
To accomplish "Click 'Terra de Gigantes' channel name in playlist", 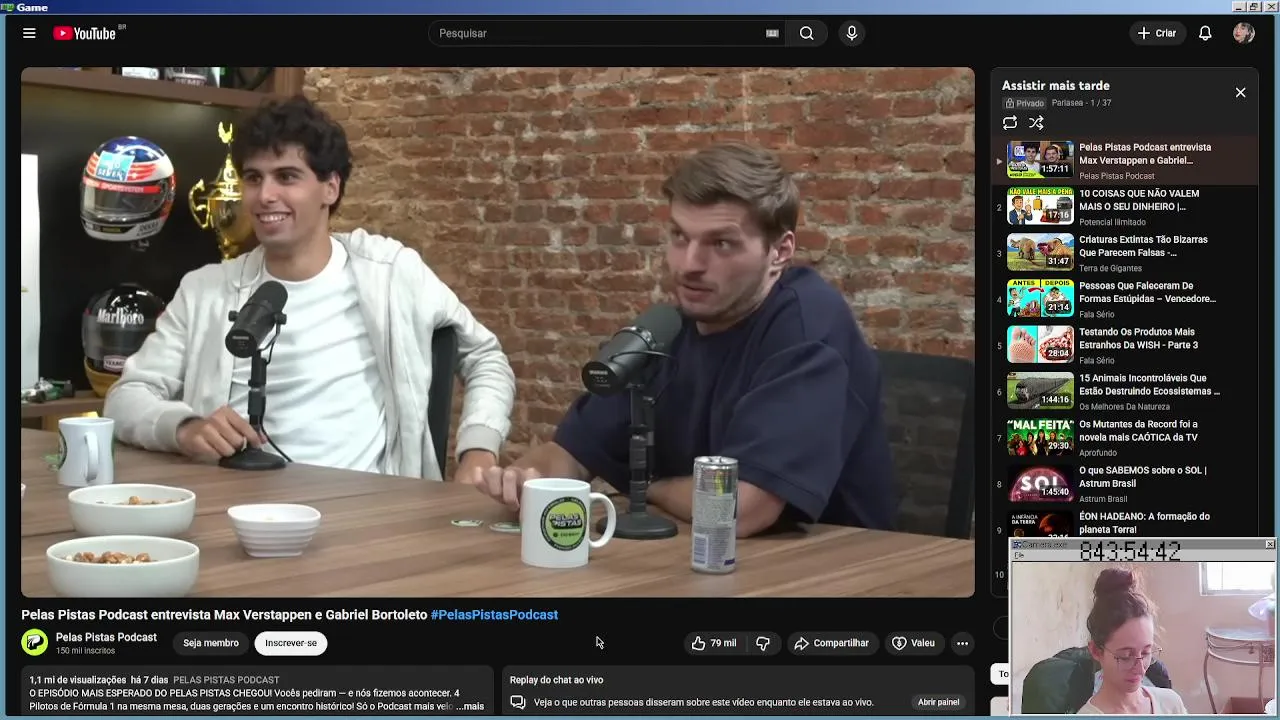I will (x=1110, y=268).
